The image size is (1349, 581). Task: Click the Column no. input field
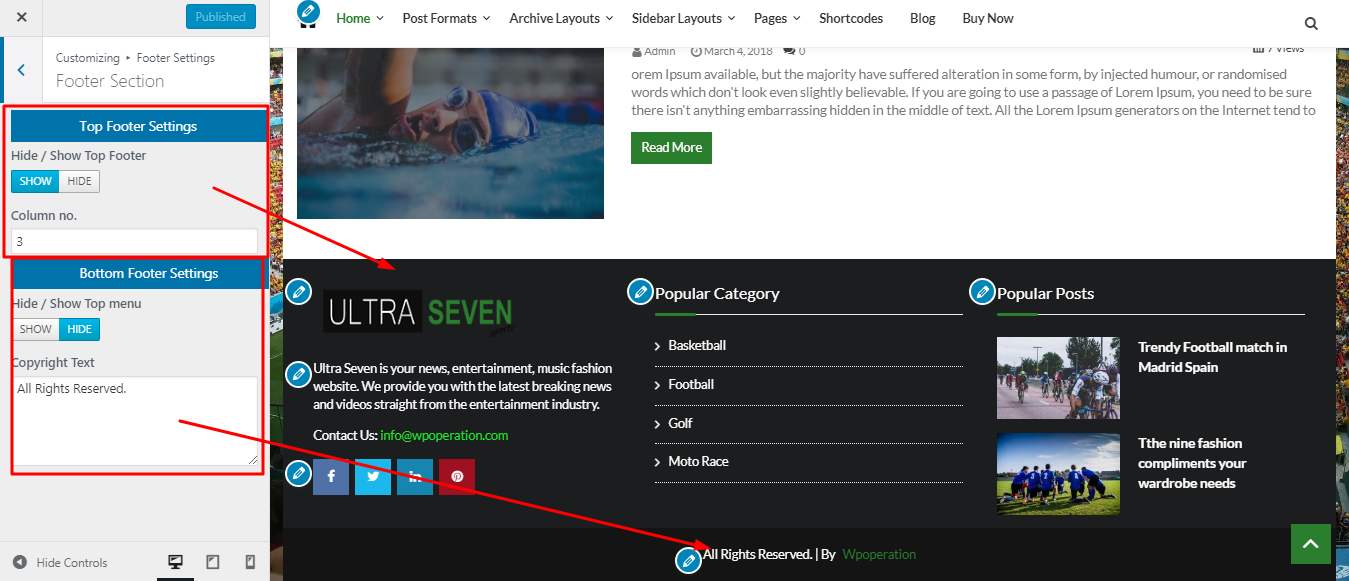click(x=134, y=241)
